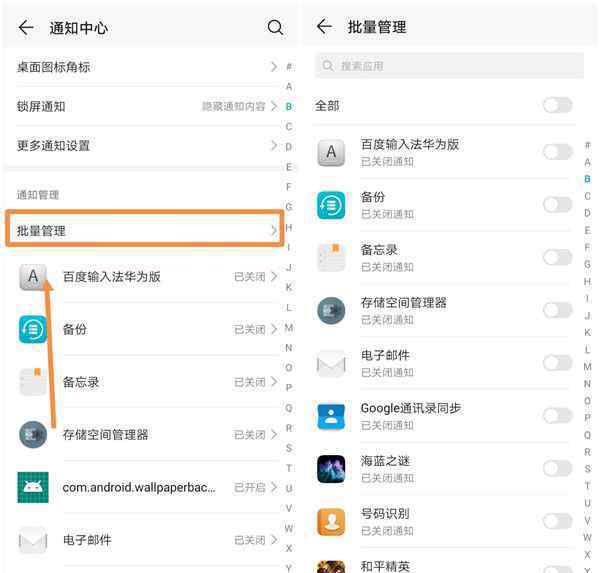
Task: Focus the 搜索应用 search field
Action: 449,66
